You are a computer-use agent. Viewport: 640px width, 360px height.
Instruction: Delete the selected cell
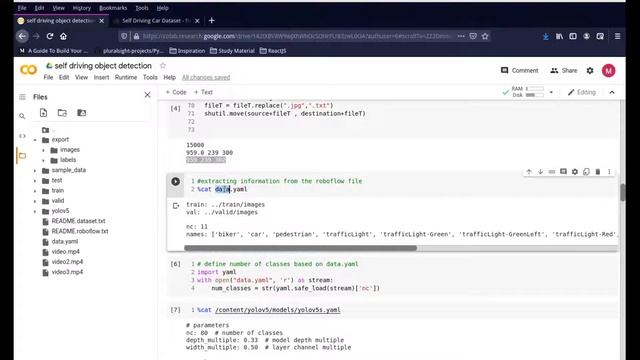pyautogui.click(x=598, y=172)
